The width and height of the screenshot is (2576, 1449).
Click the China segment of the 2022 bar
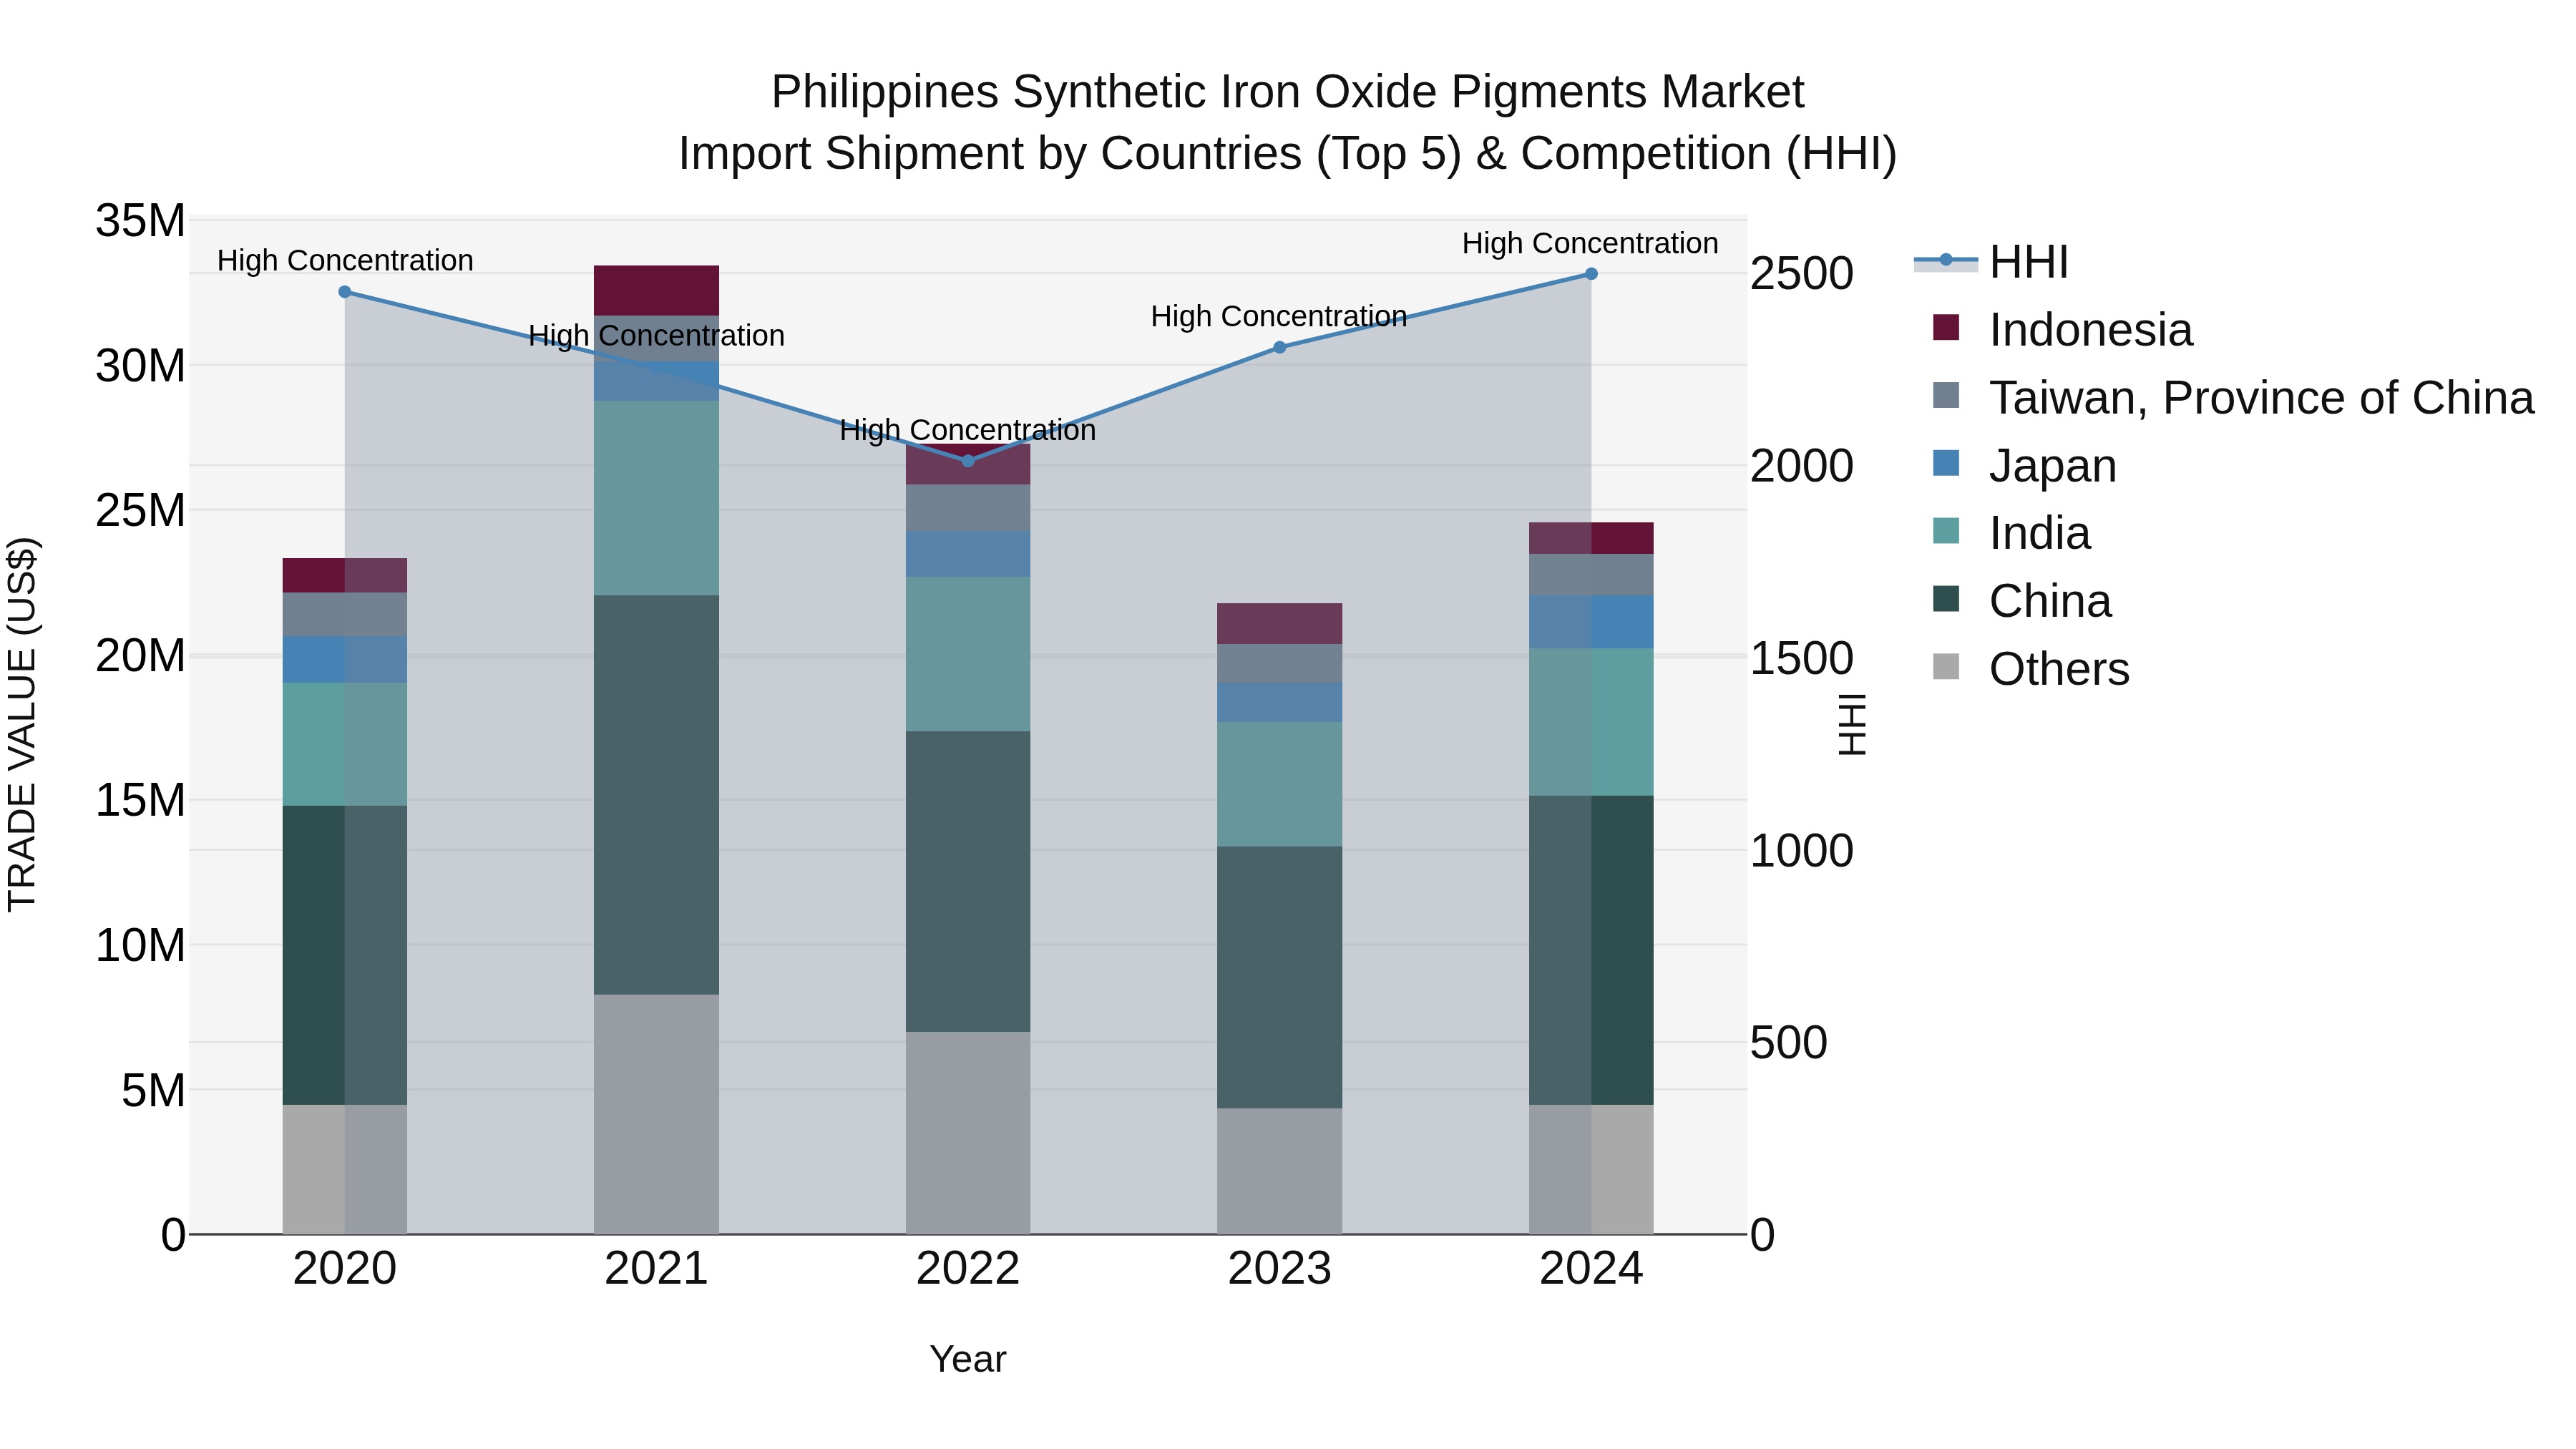pos(968,882)
